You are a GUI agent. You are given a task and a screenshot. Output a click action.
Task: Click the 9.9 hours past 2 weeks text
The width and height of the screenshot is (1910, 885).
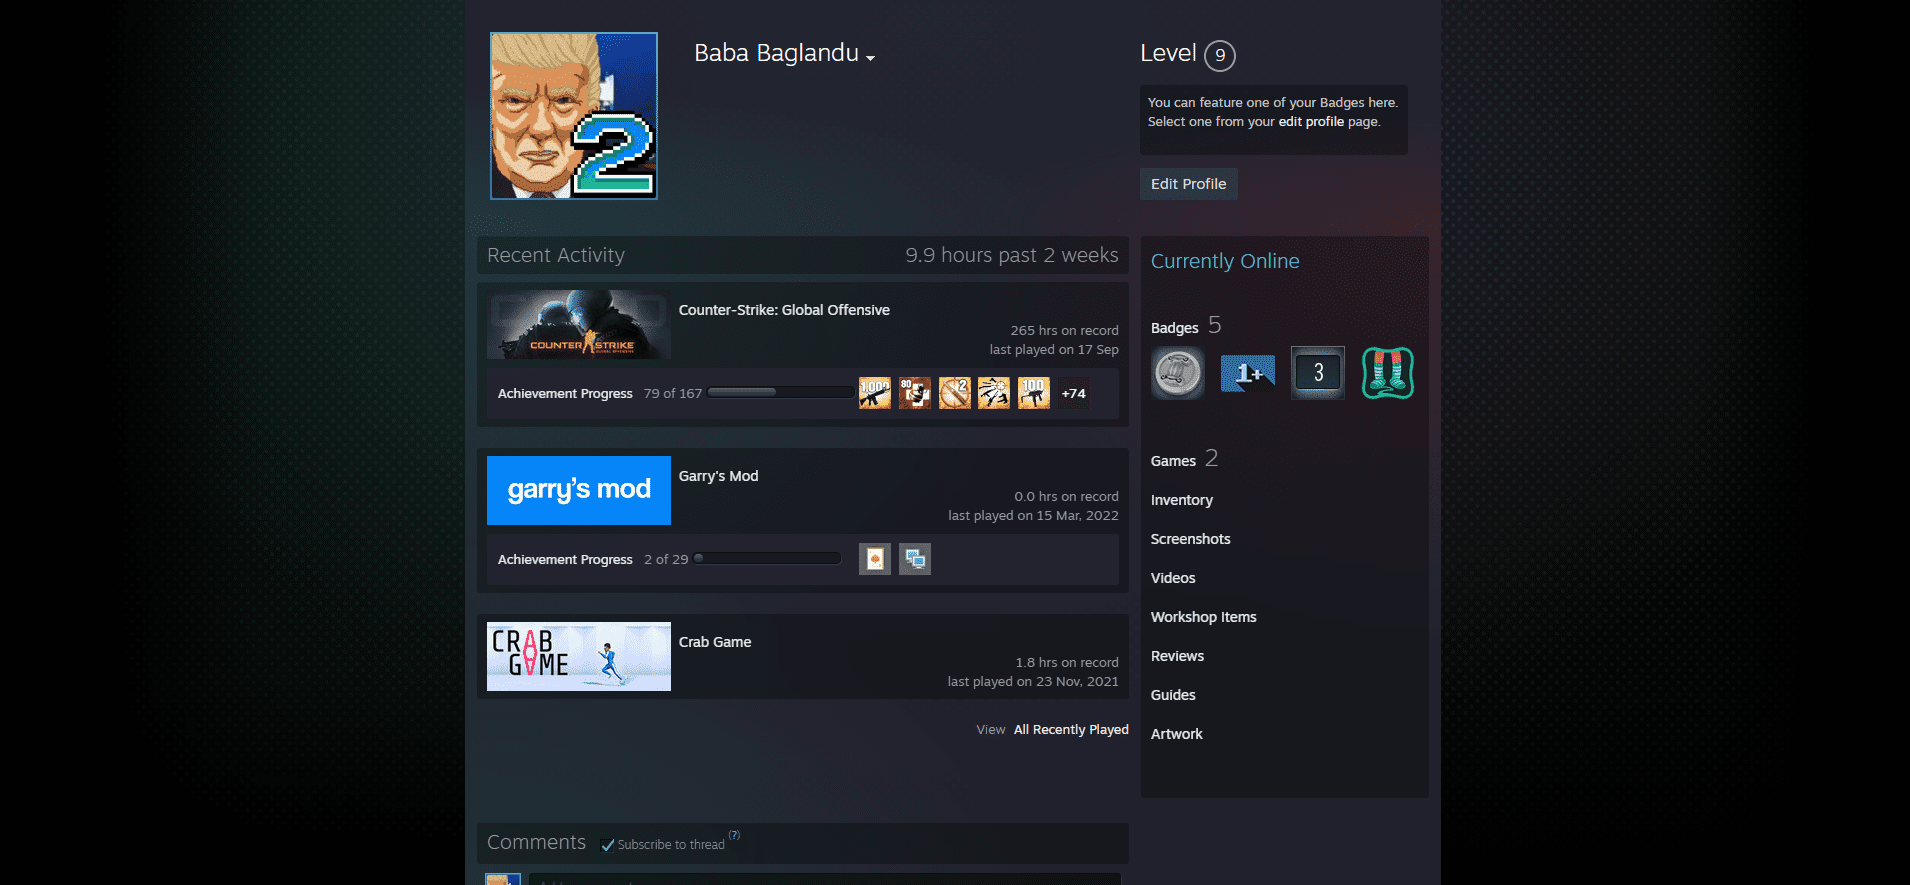[1012, 255]
